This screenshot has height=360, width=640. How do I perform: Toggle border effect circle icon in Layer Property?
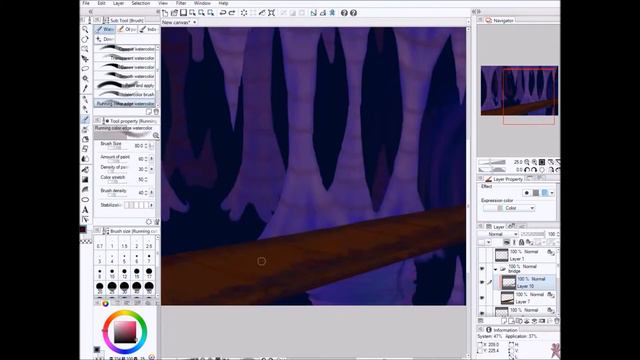527,193
